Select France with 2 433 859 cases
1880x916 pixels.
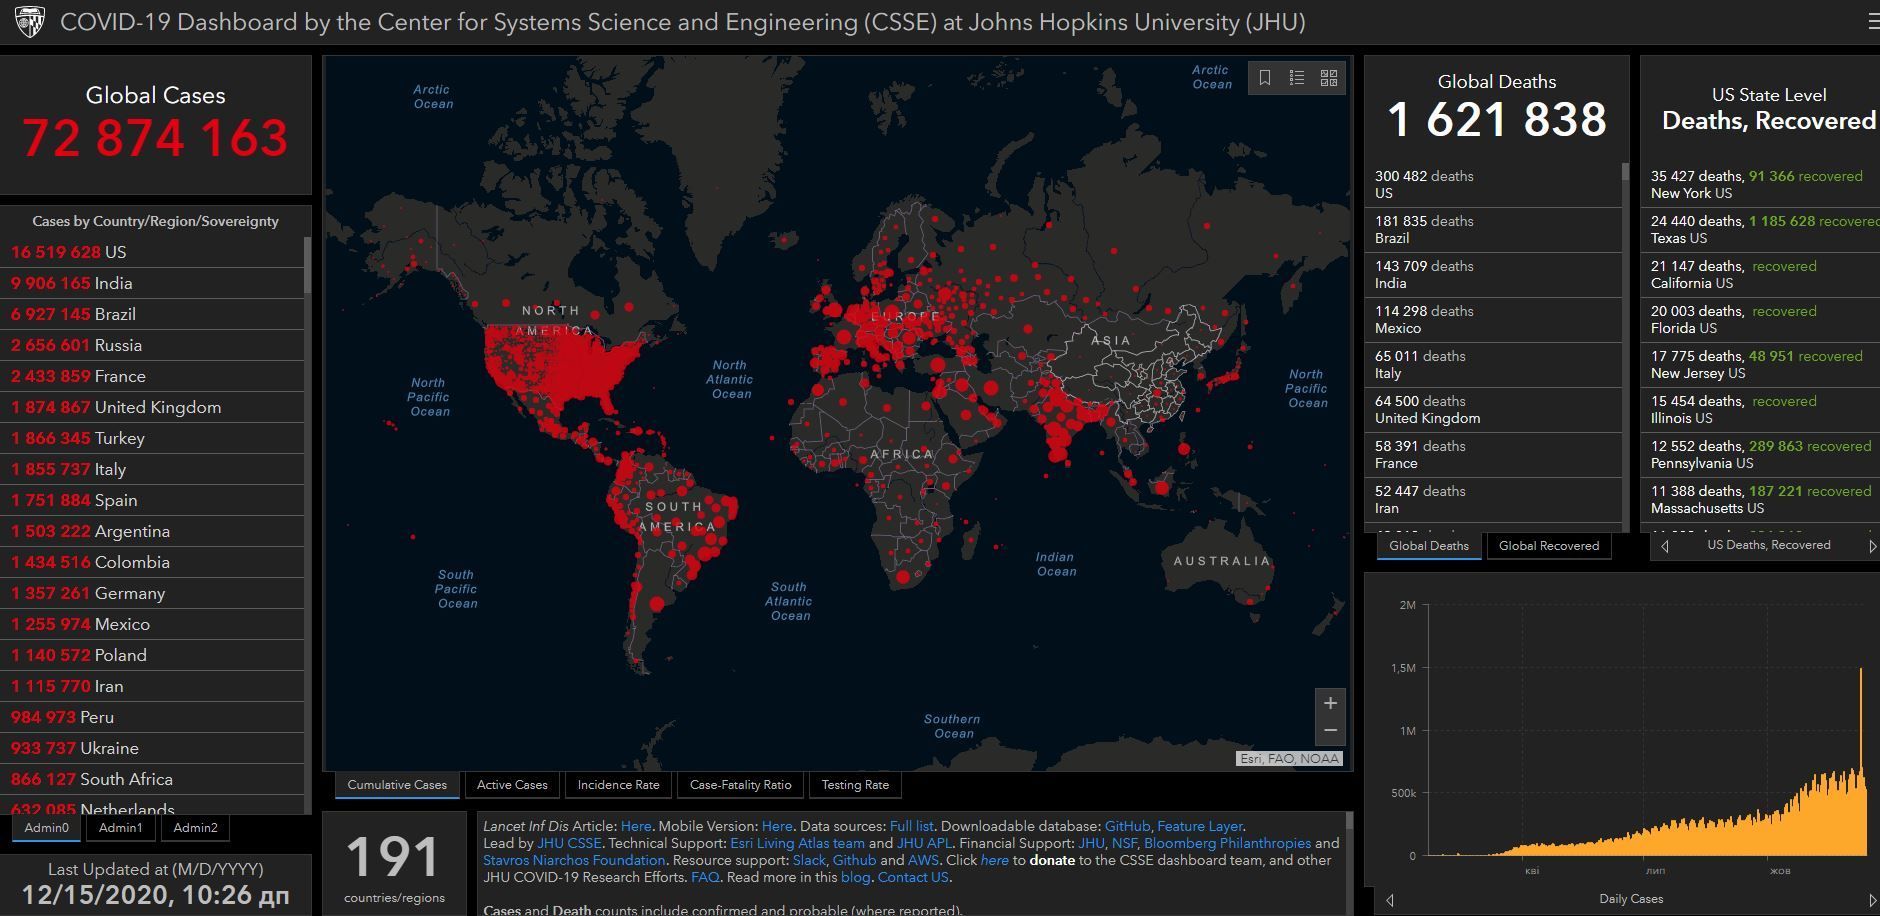pyautogui.click(x=152, y=376)
